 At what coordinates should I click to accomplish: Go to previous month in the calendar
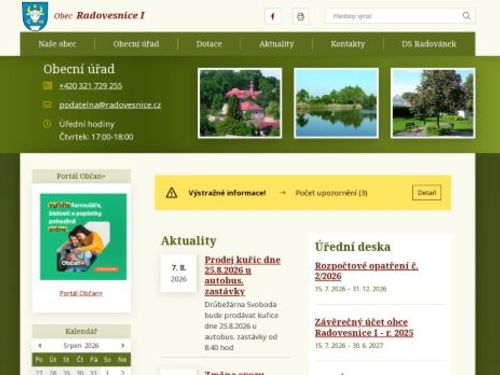coord(40,345)
